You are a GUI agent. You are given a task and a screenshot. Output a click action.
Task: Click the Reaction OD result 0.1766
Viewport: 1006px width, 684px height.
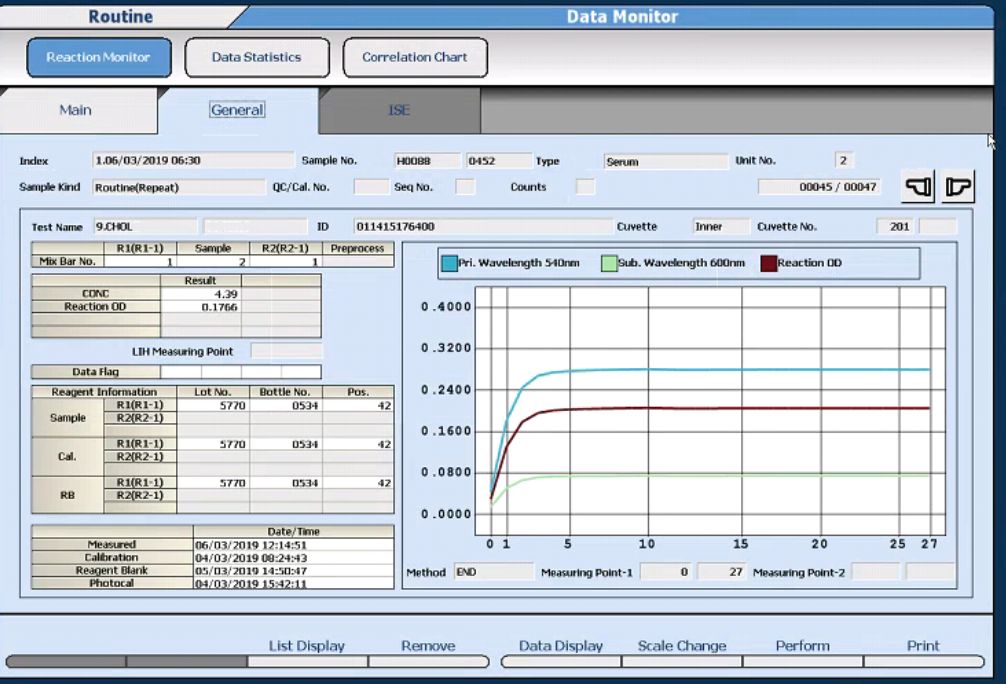point(201,307)
